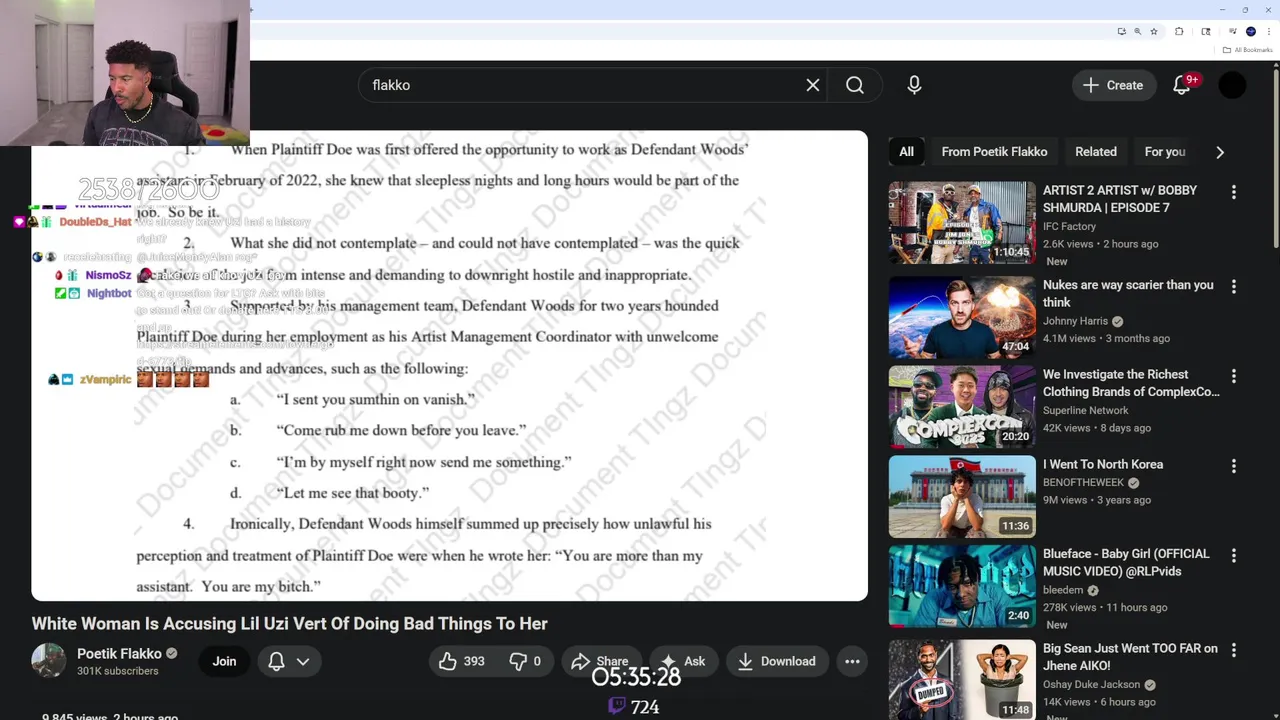Open options for Richest Clothing Brands video
Viewport: 1280px width, 720px height.
tap(1234, 376)
